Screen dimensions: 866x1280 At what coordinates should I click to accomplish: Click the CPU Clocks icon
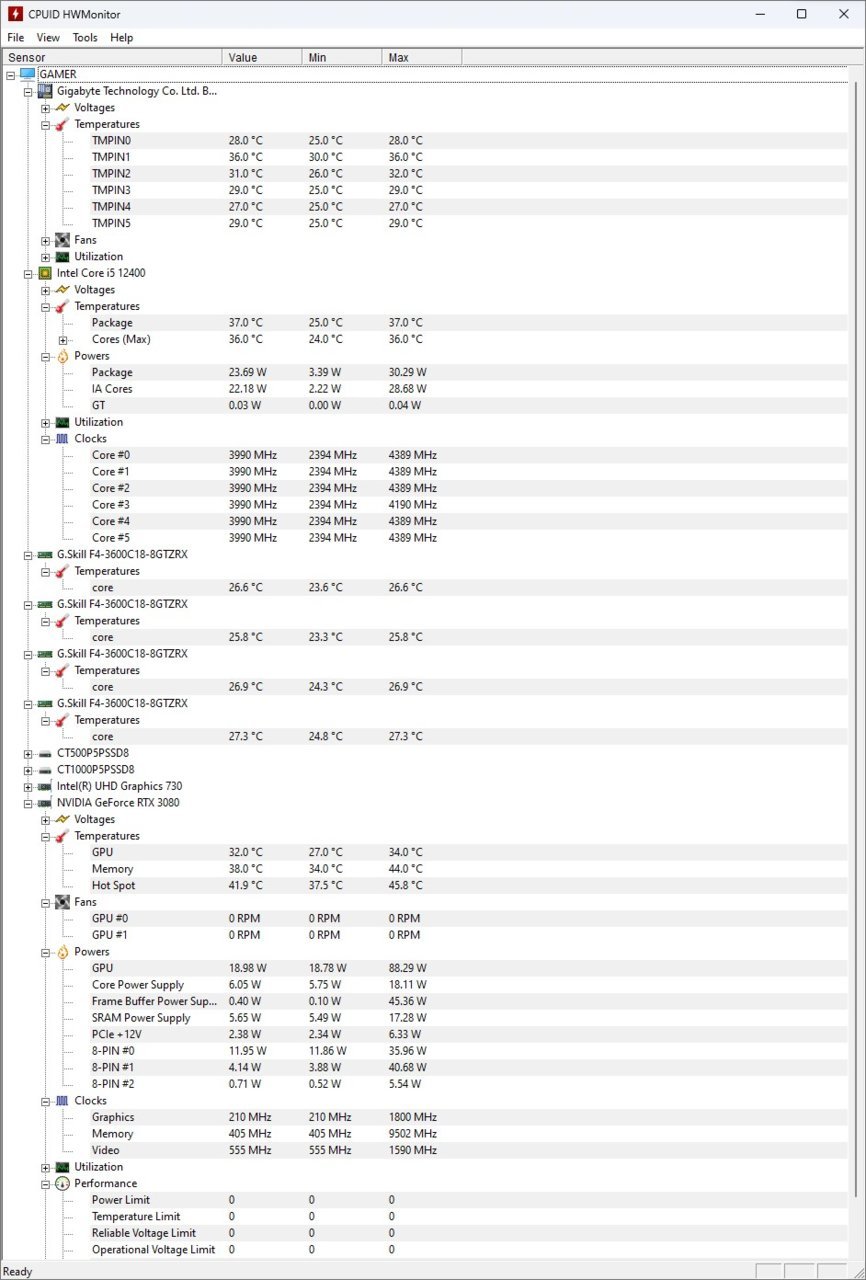pyautogui.click(x=62, y=439)
